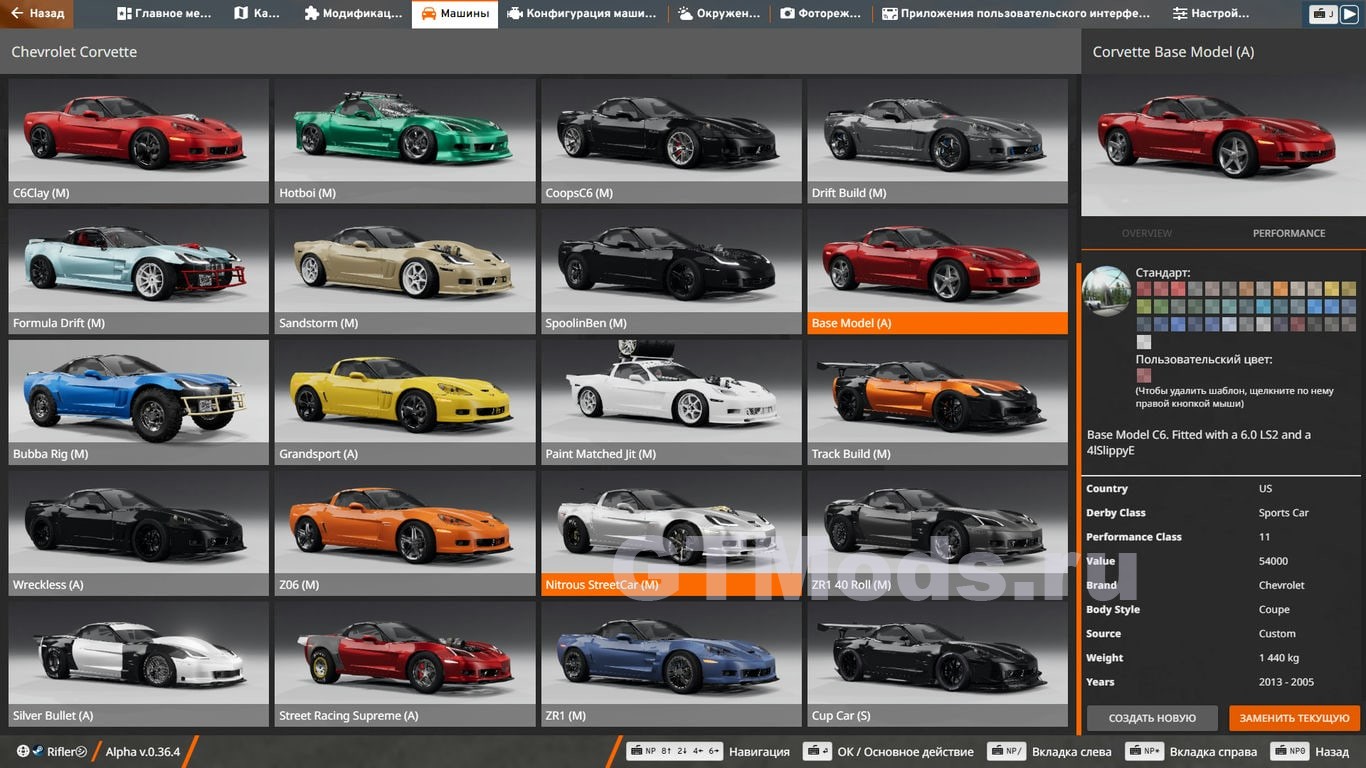
Task: Select the Formula Drift (M) thumbnail
Action: pos(139,272)
